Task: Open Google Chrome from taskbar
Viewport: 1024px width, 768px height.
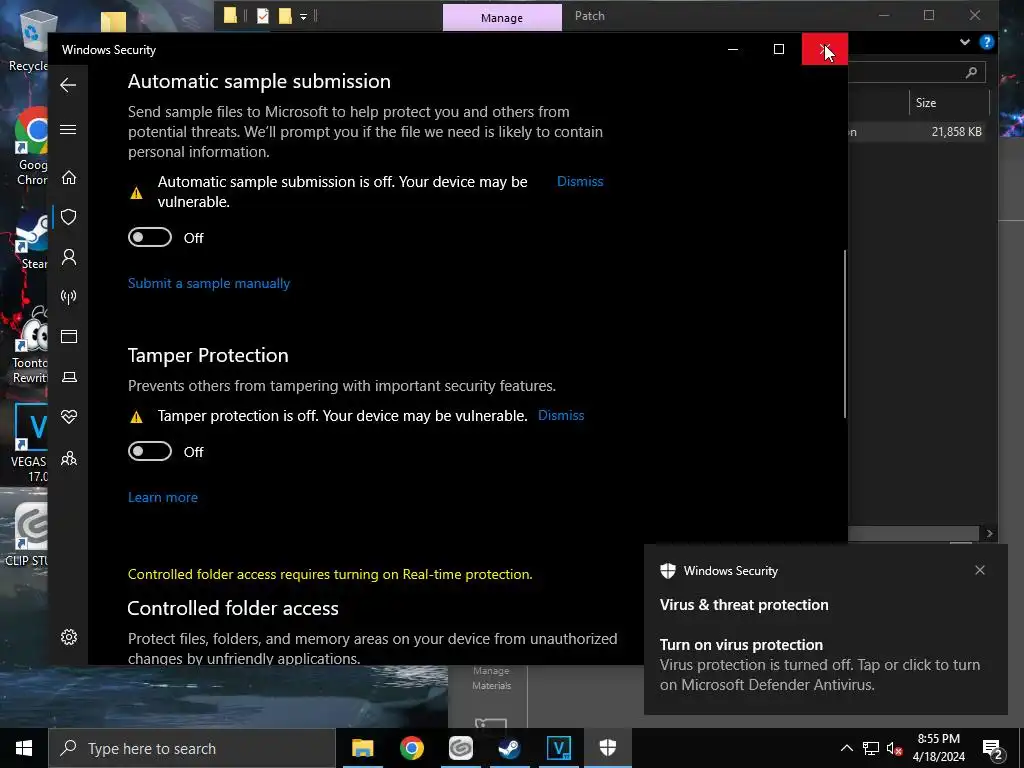Action: coord(411,748)
